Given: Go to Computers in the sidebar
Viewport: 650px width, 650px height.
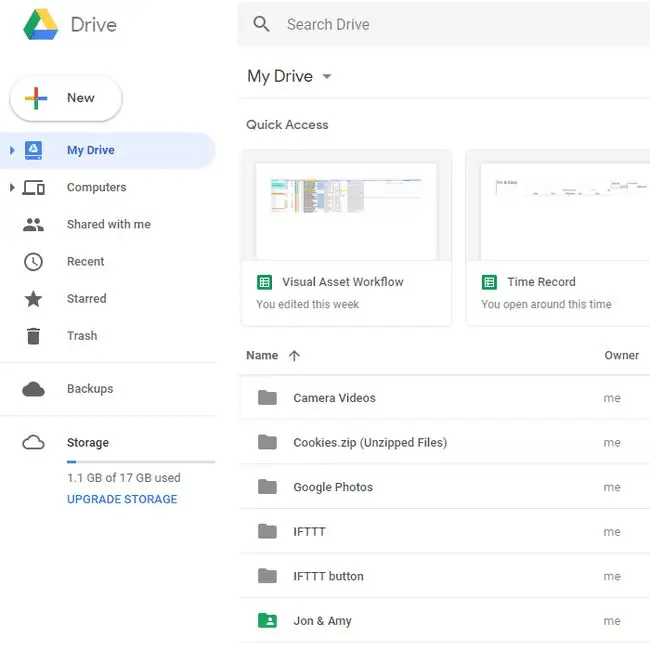Looking at the screenshot, I should point(97,187).
